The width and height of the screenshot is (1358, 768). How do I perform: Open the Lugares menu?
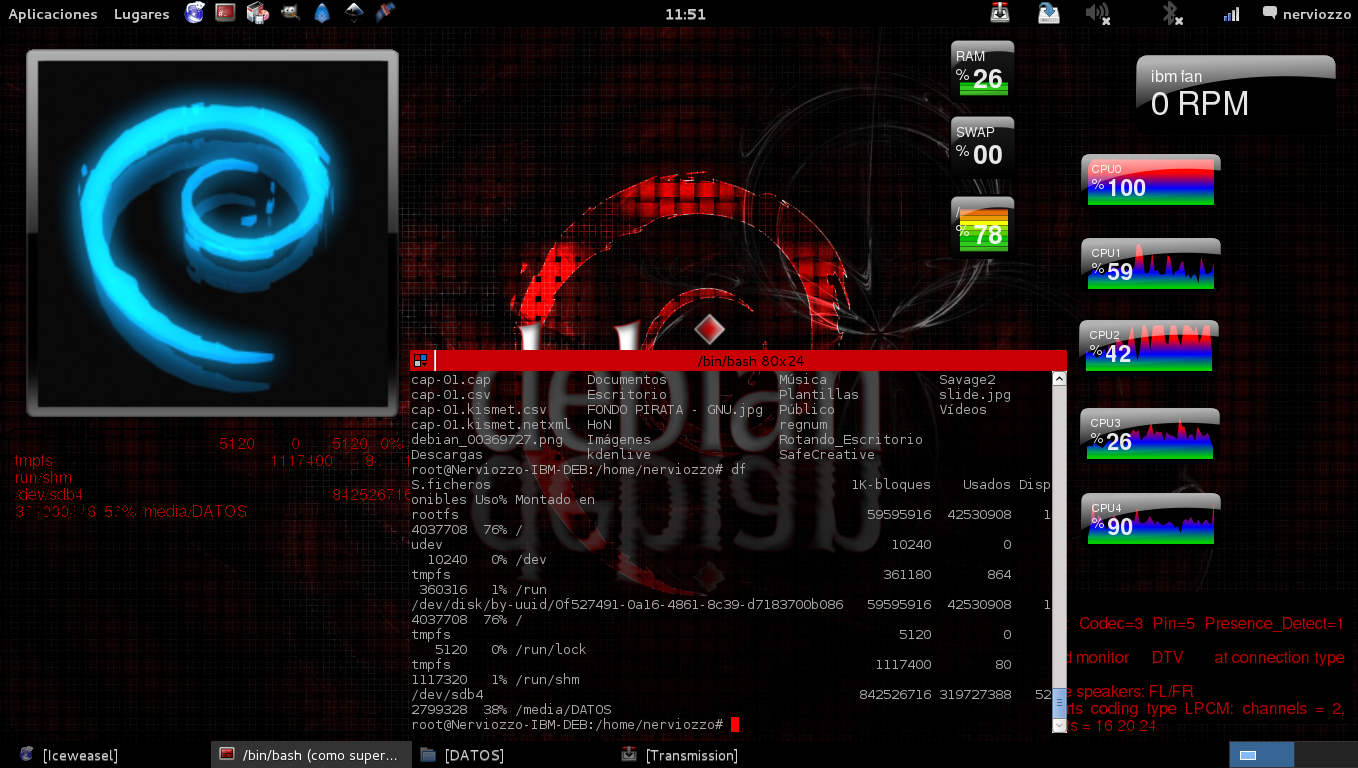pos(141,14)
